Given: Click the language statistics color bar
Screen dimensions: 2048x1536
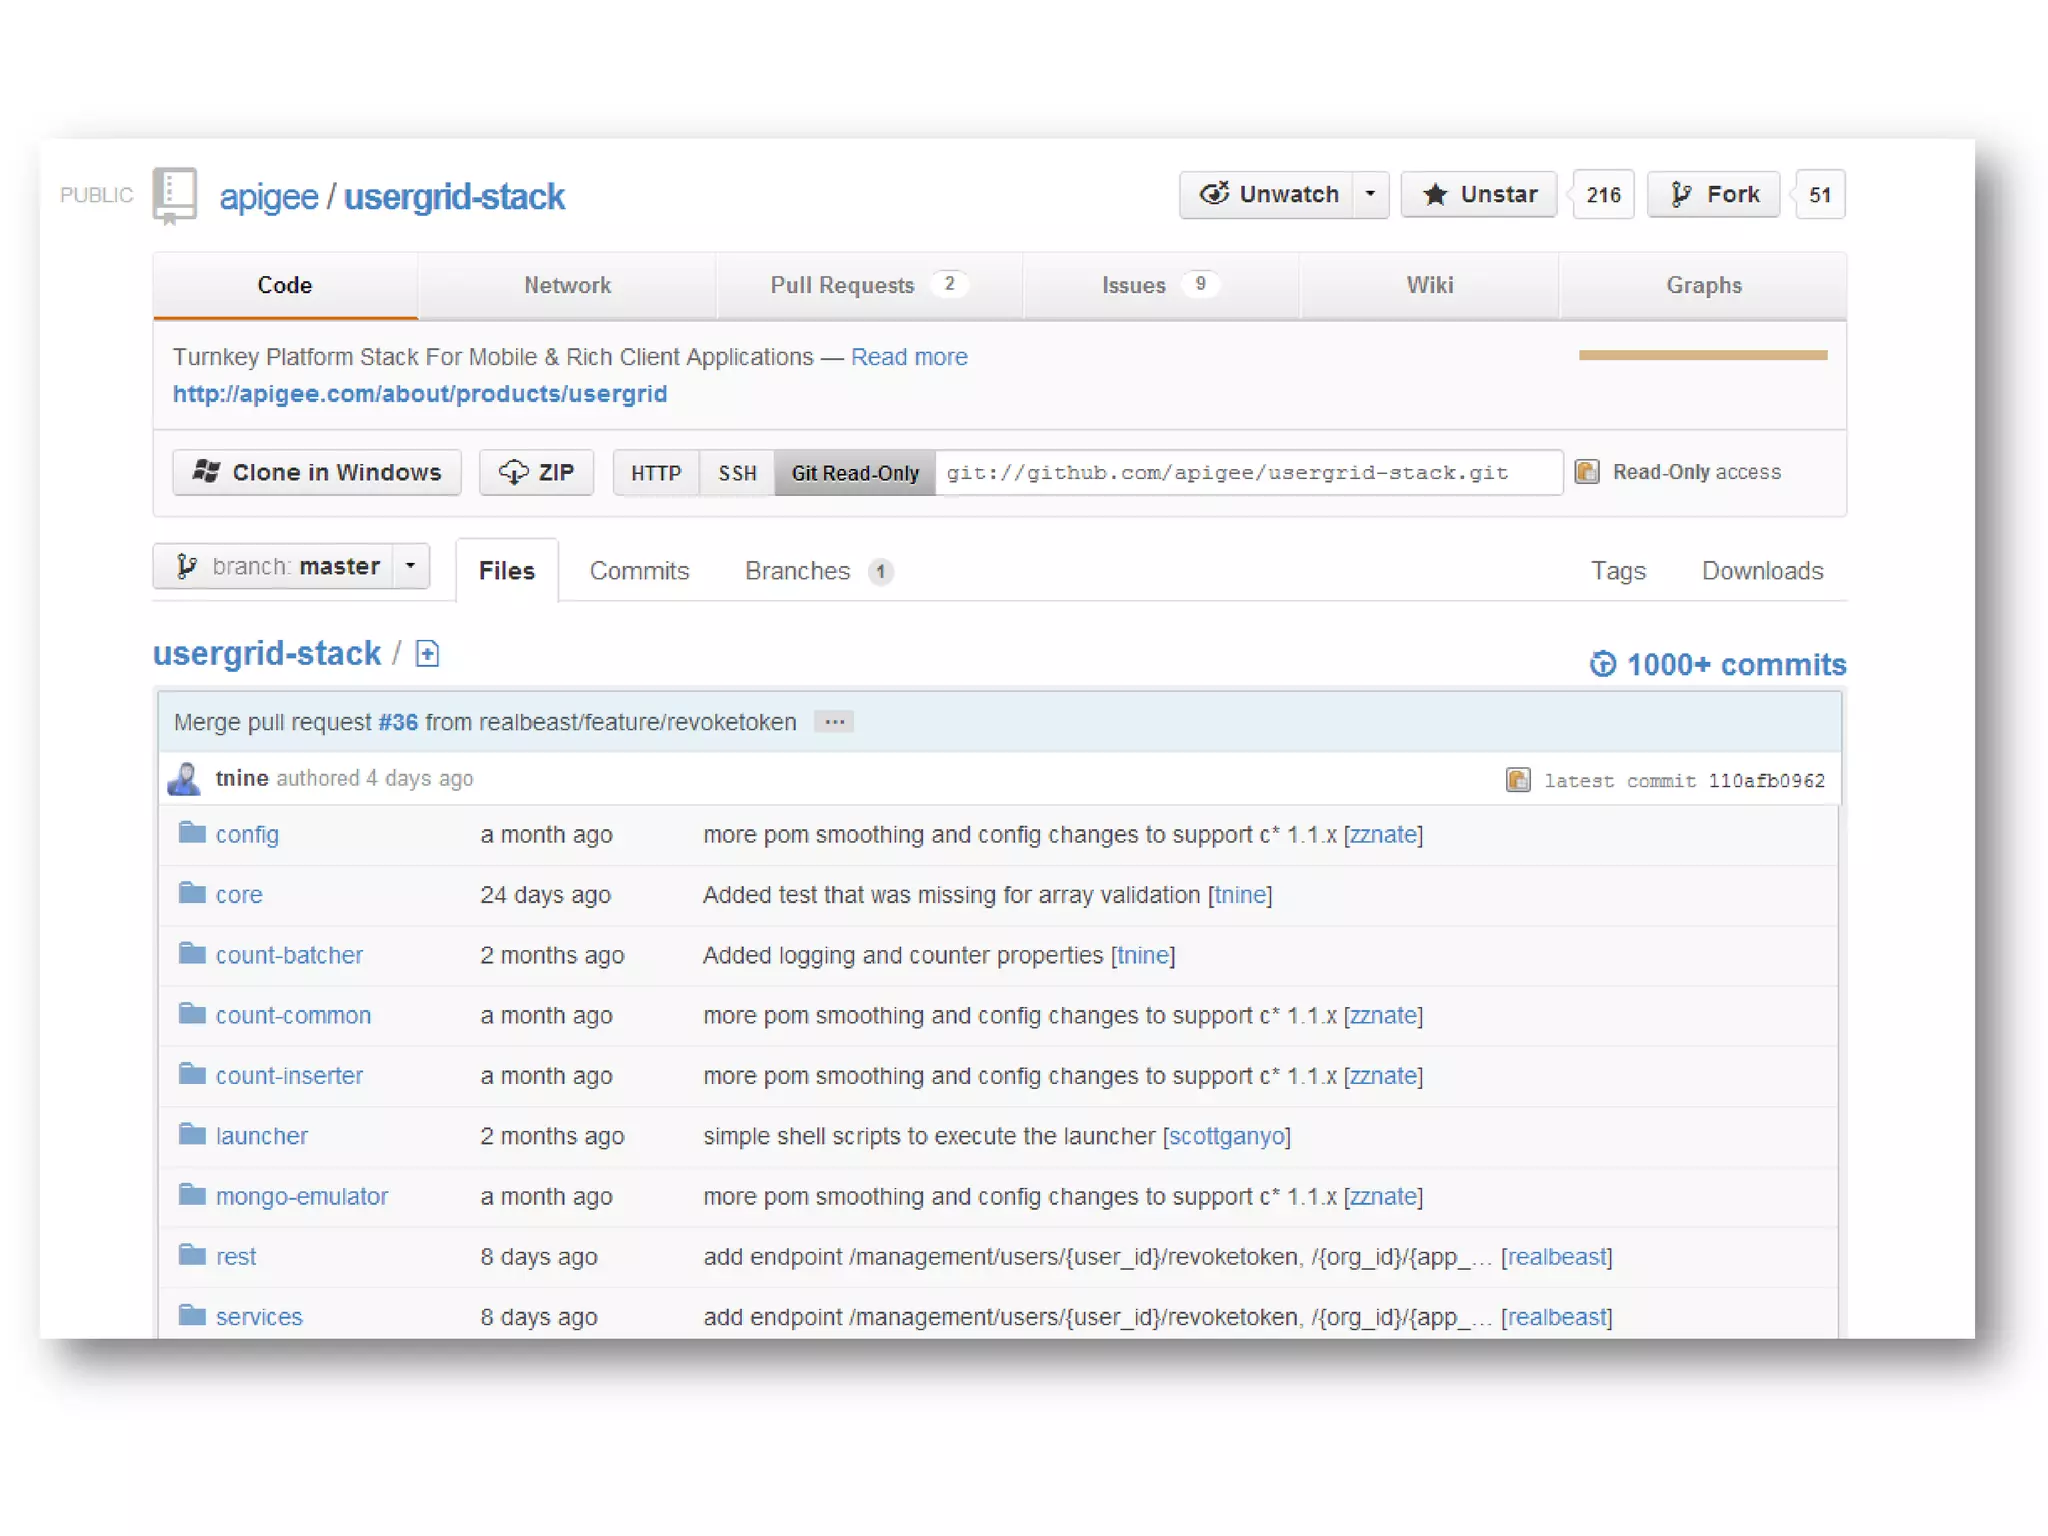Looking at the screenshot, I should click(x=1702, y=355).
